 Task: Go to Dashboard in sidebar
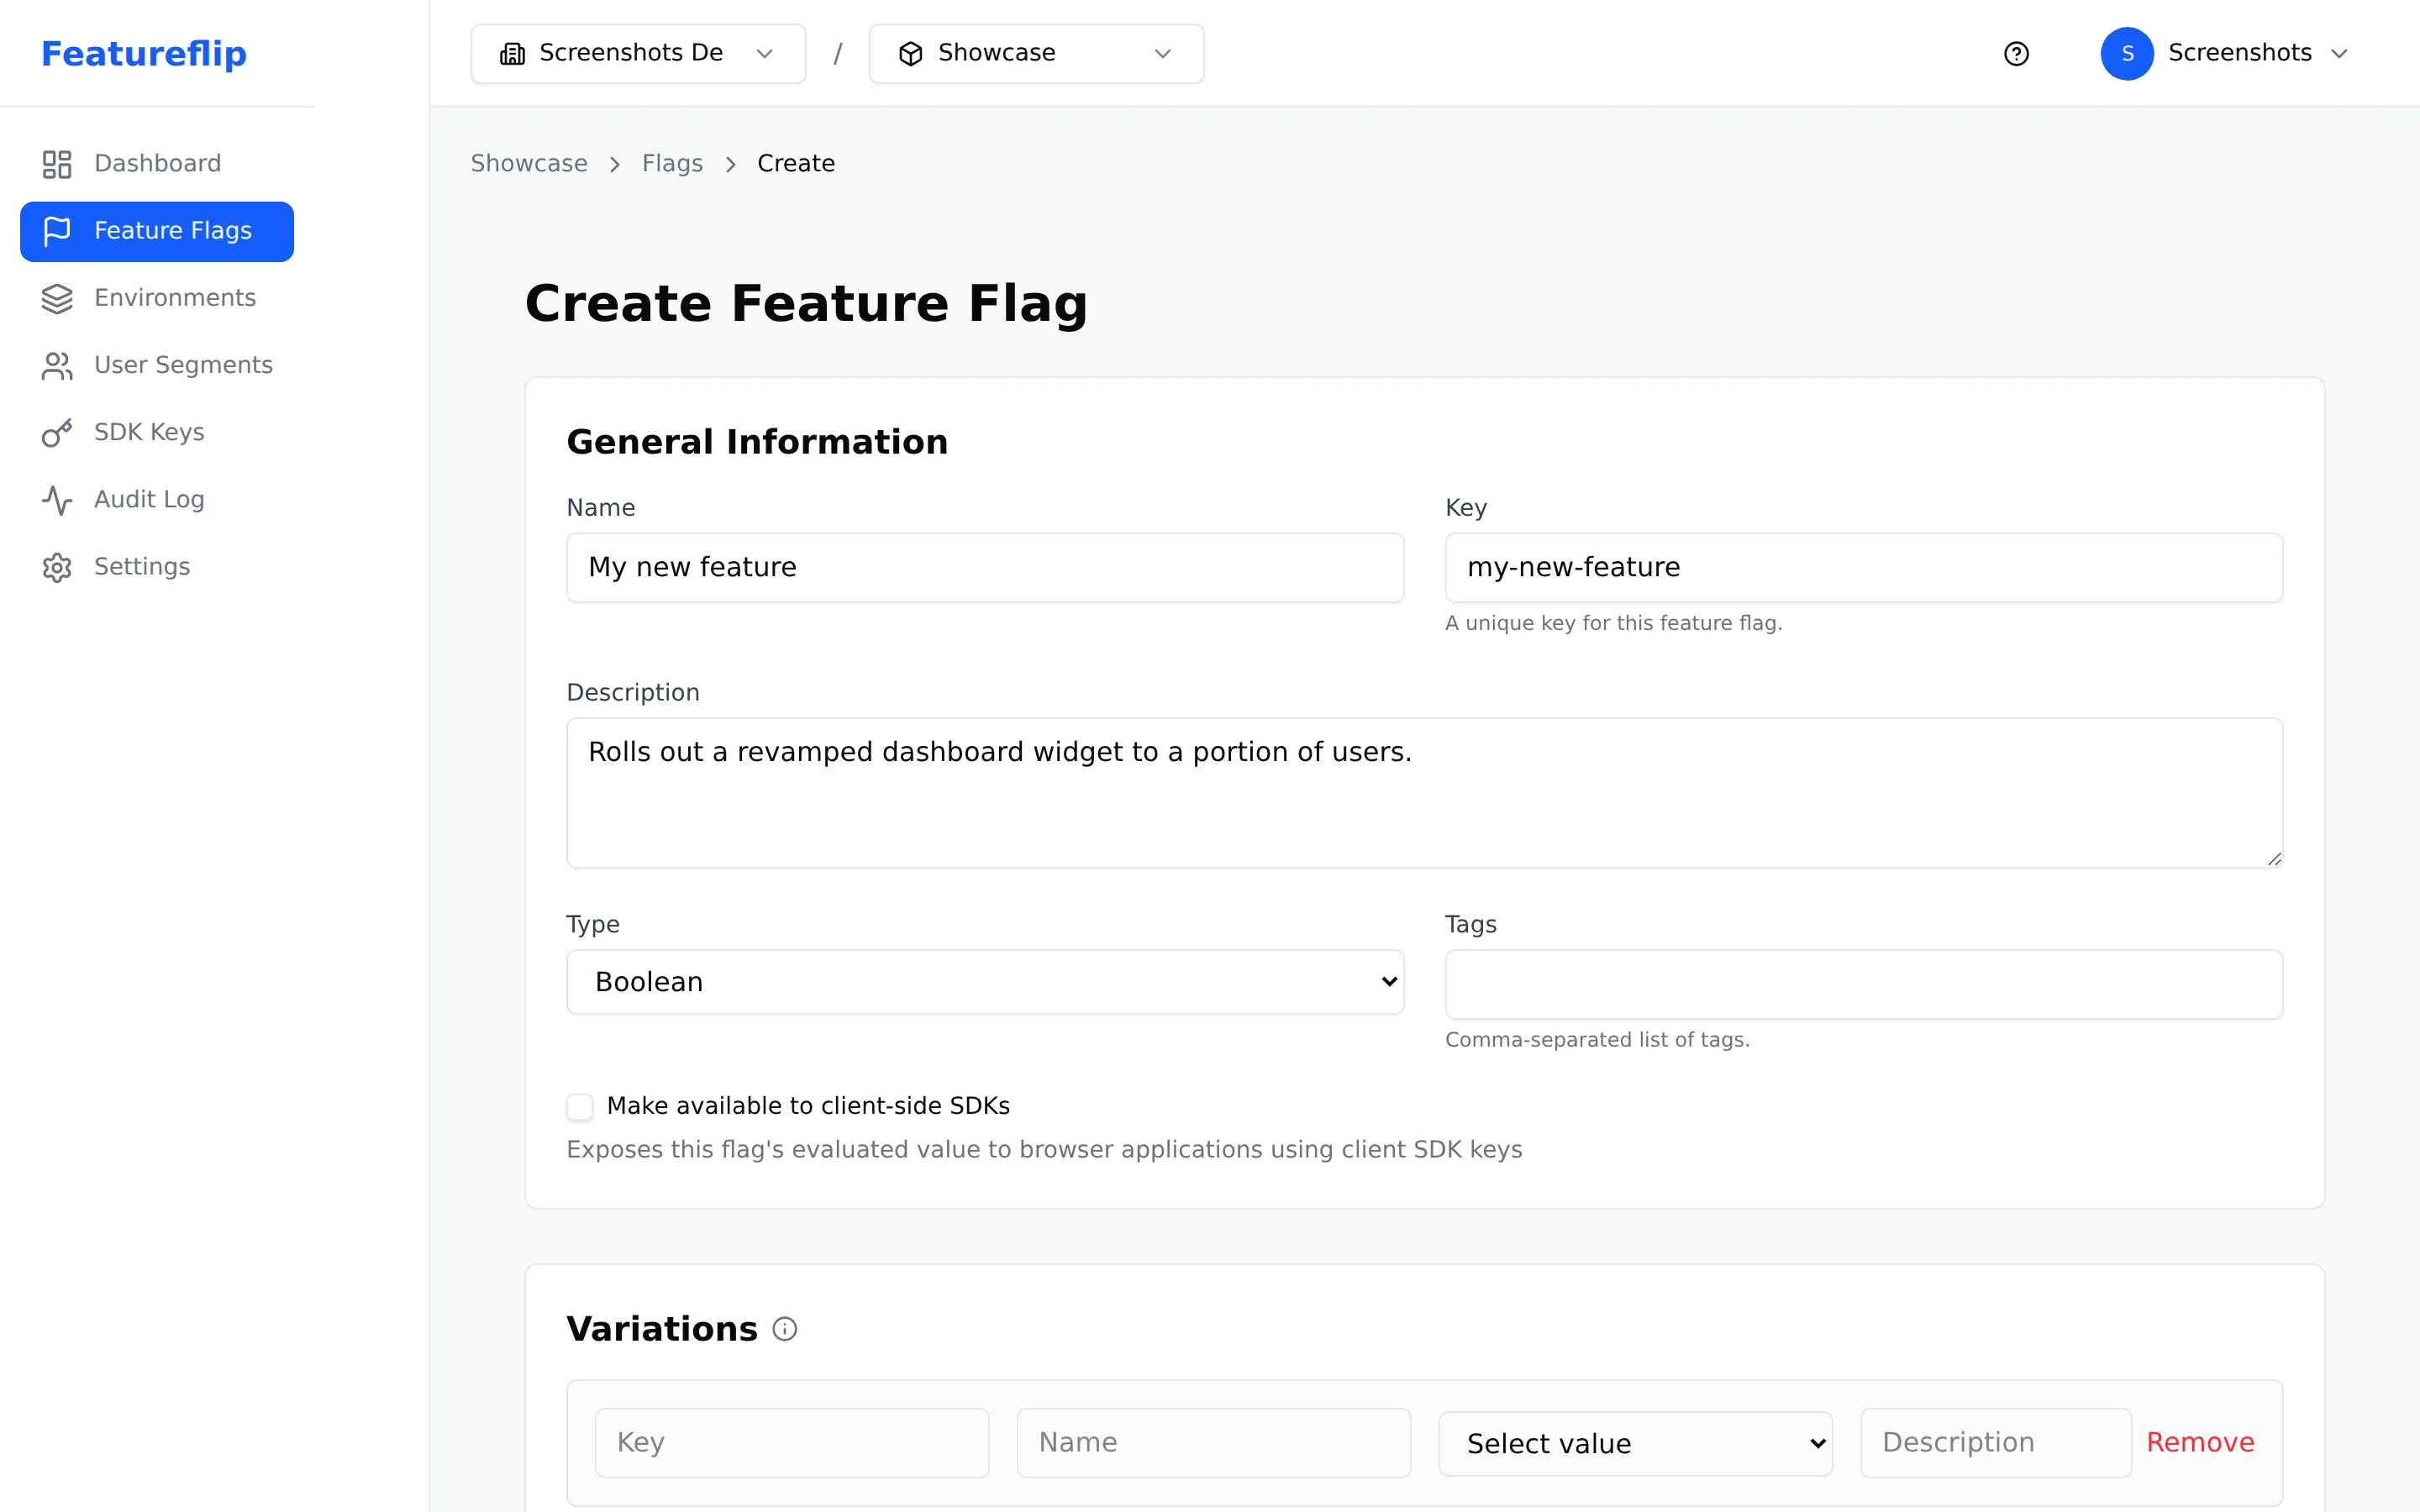157,164
